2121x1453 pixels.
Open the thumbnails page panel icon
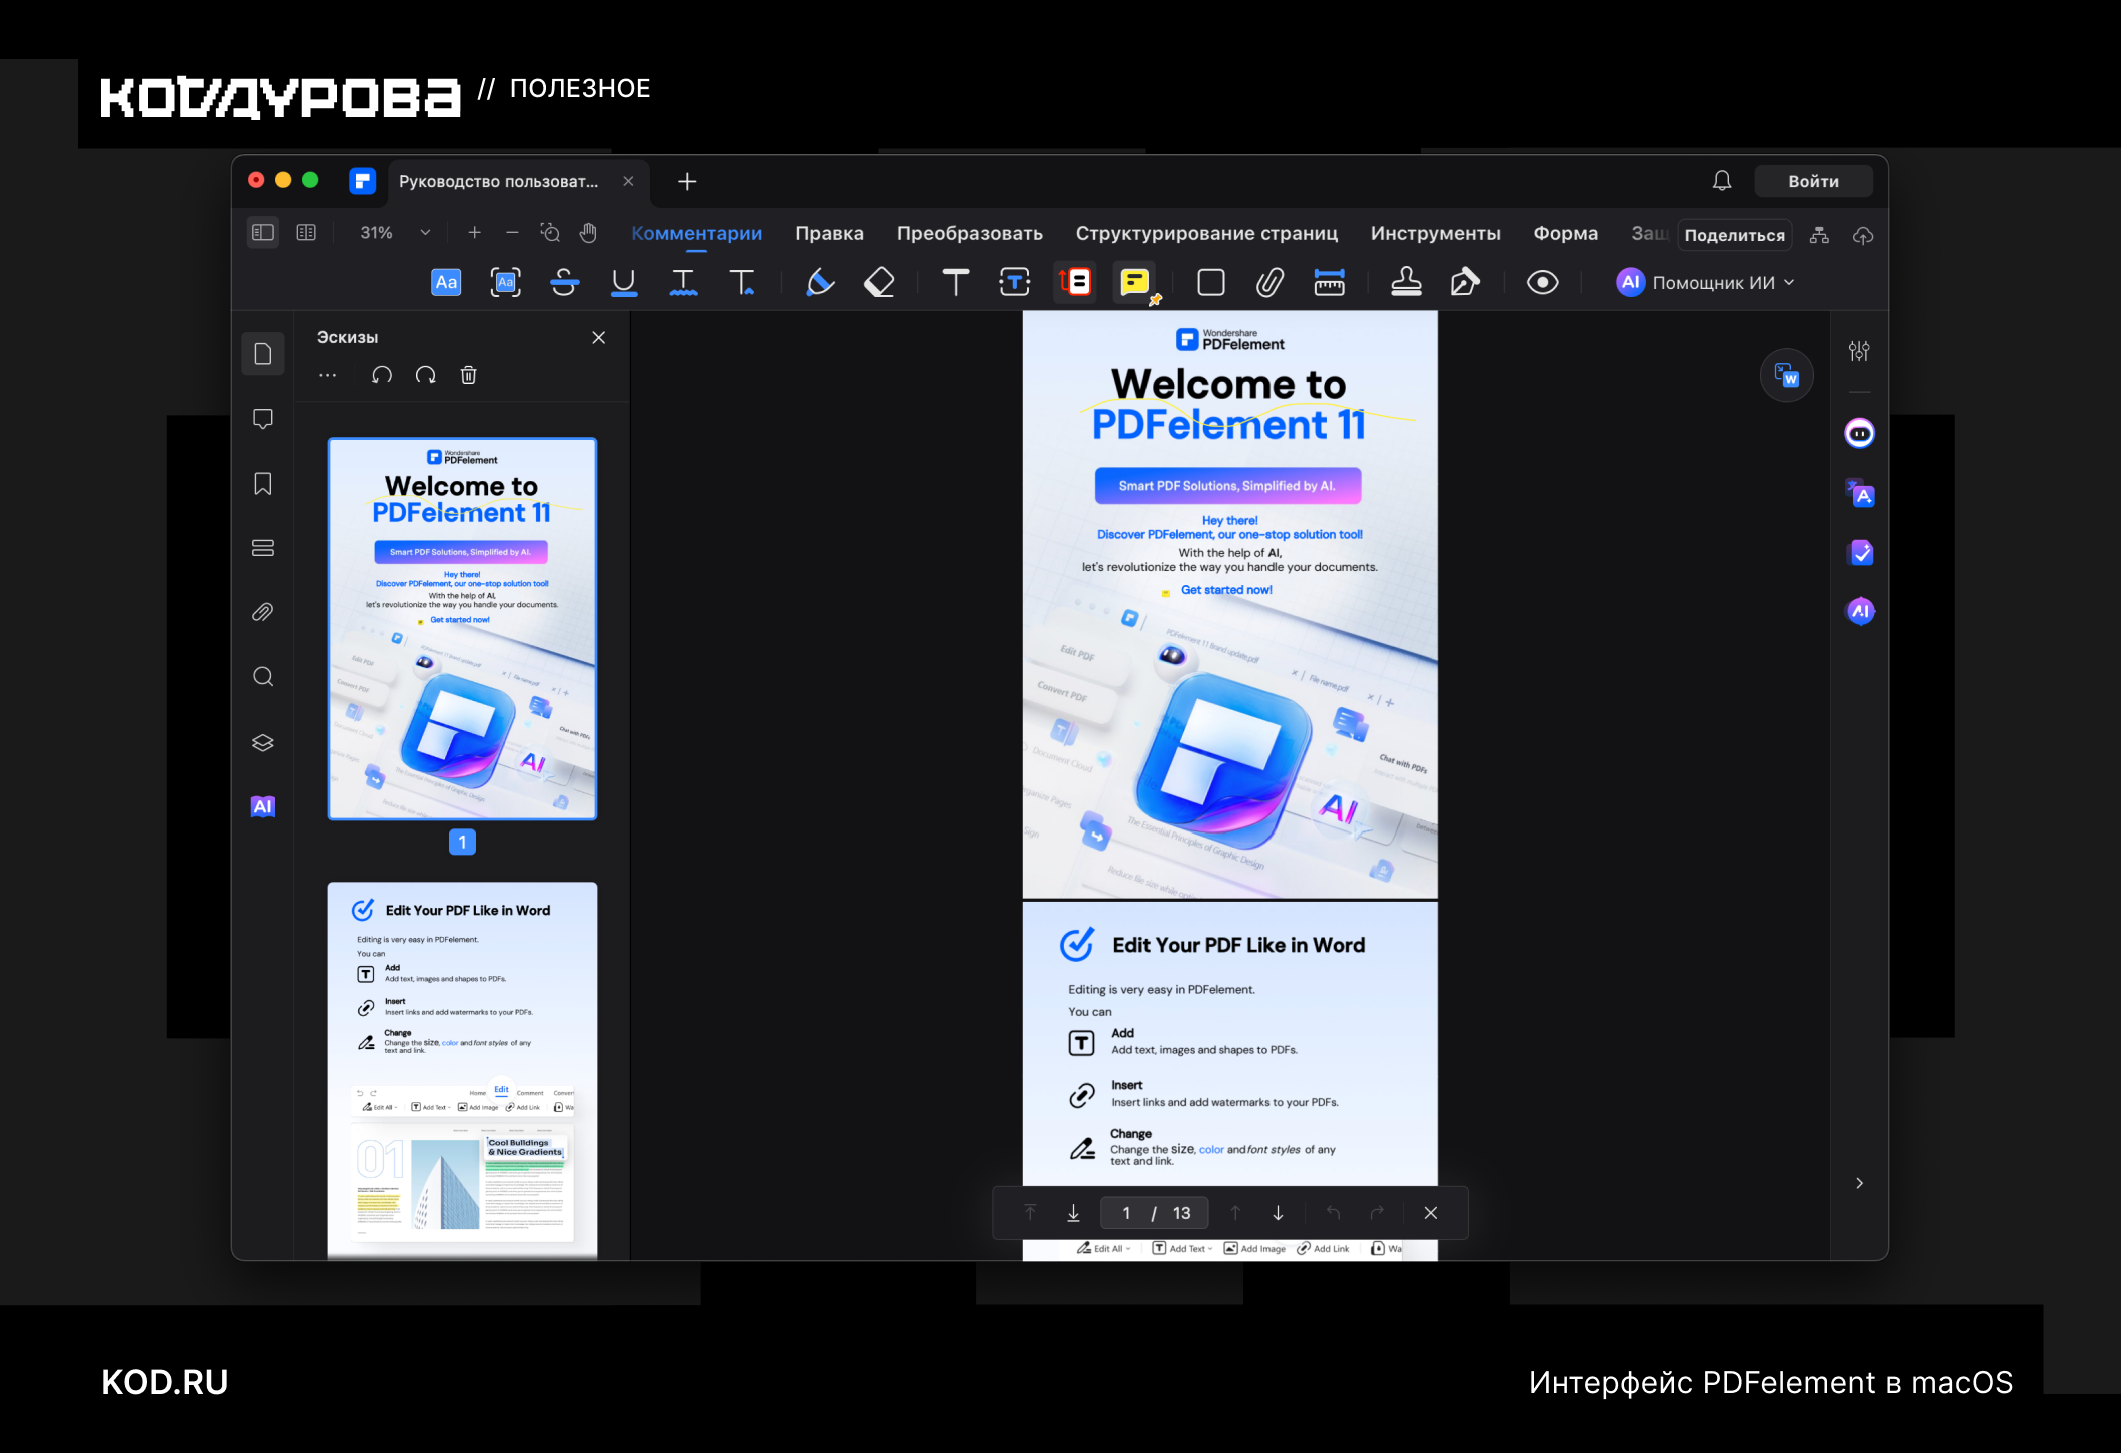click(263, 354)
